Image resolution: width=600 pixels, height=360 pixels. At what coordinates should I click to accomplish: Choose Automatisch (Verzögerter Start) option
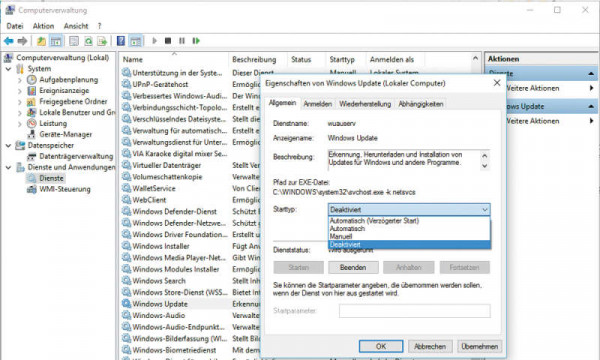click(409, 221)
